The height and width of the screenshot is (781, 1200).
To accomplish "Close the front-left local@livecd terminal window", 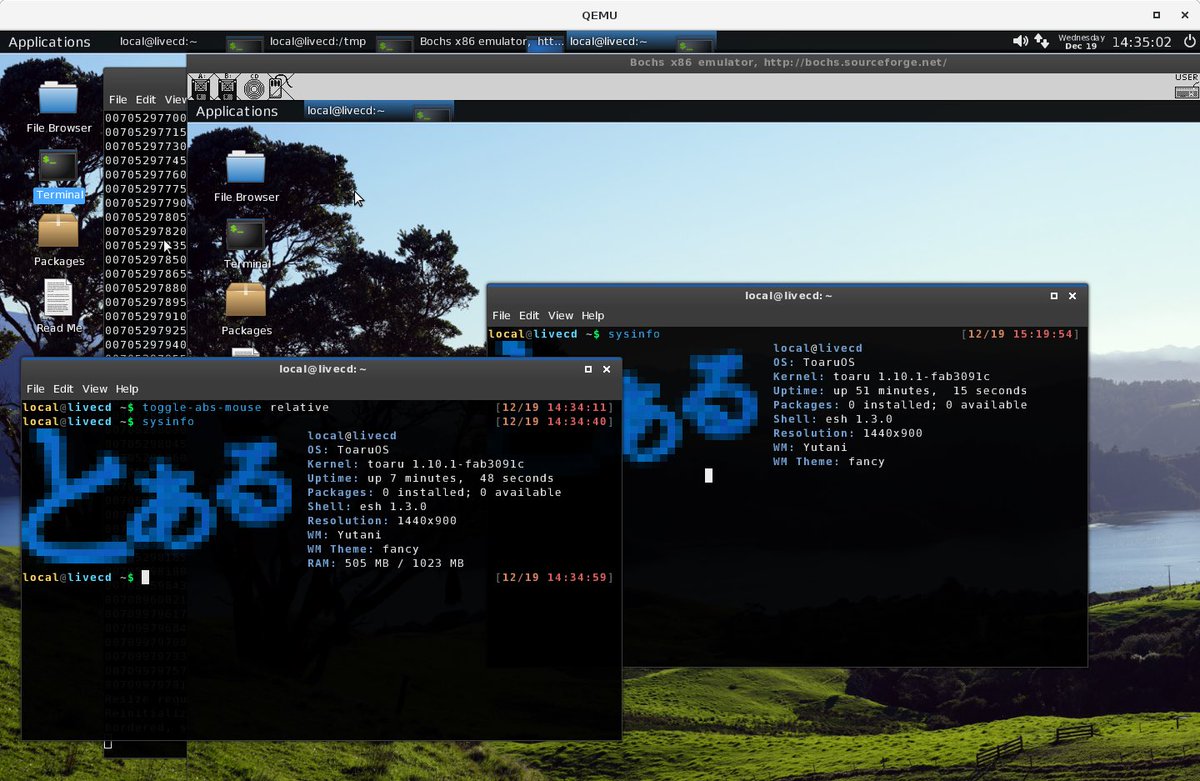I will point(606,369).
